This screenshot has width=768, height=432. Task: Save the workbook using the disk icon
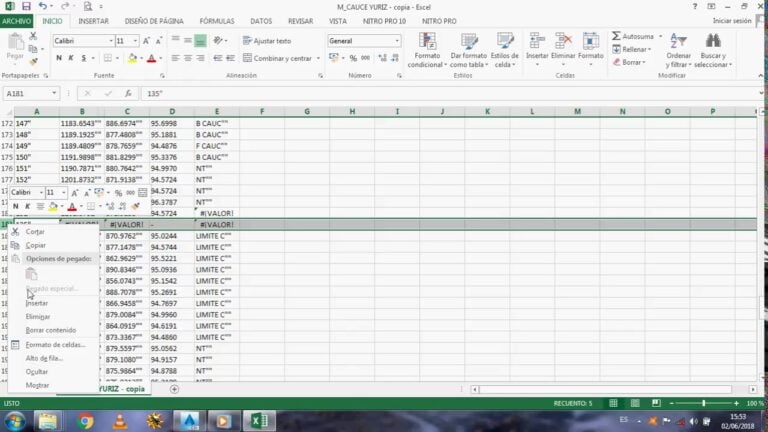tap(26, 6)
